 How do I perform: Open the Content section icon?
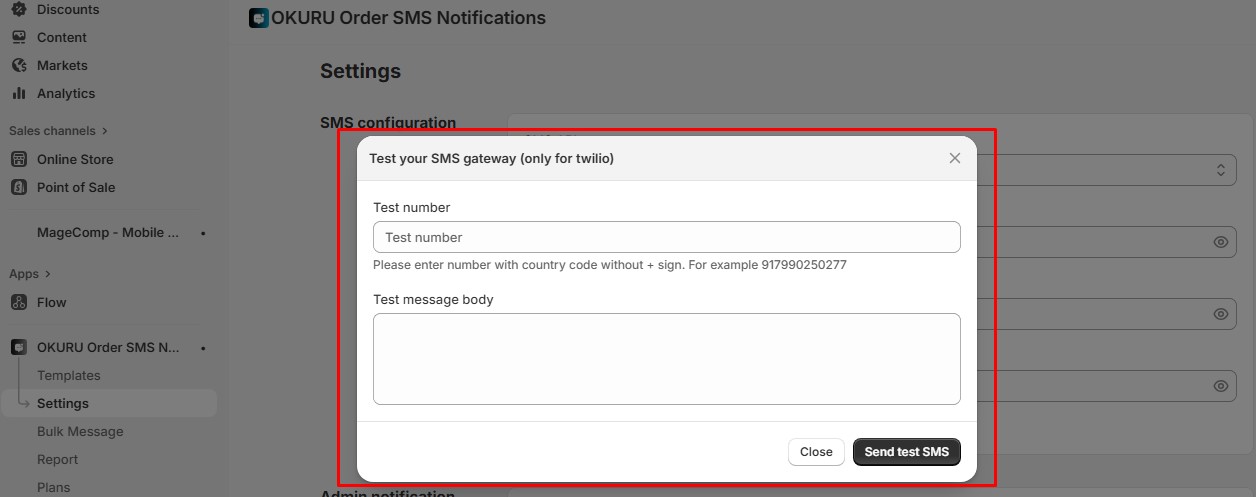(19, 37)
